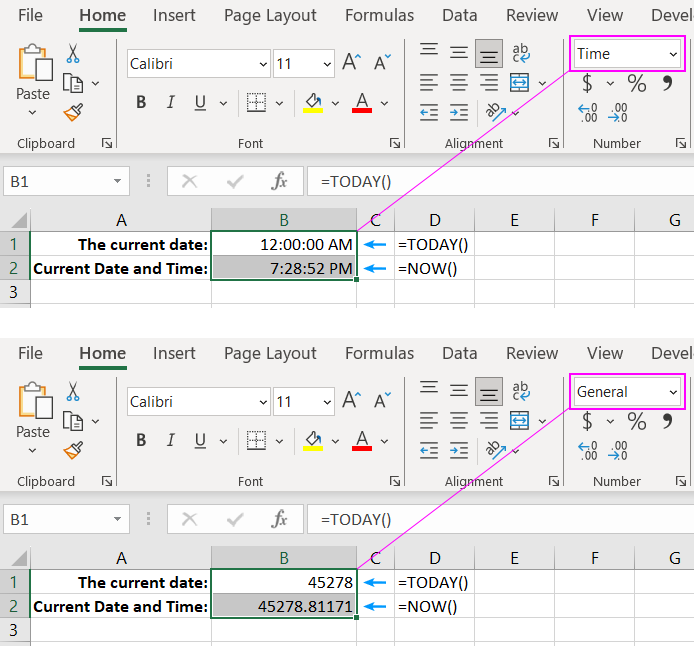Toggle Underline in the upper ribbon
Screen dimensions: 694x646
[199, 102]
